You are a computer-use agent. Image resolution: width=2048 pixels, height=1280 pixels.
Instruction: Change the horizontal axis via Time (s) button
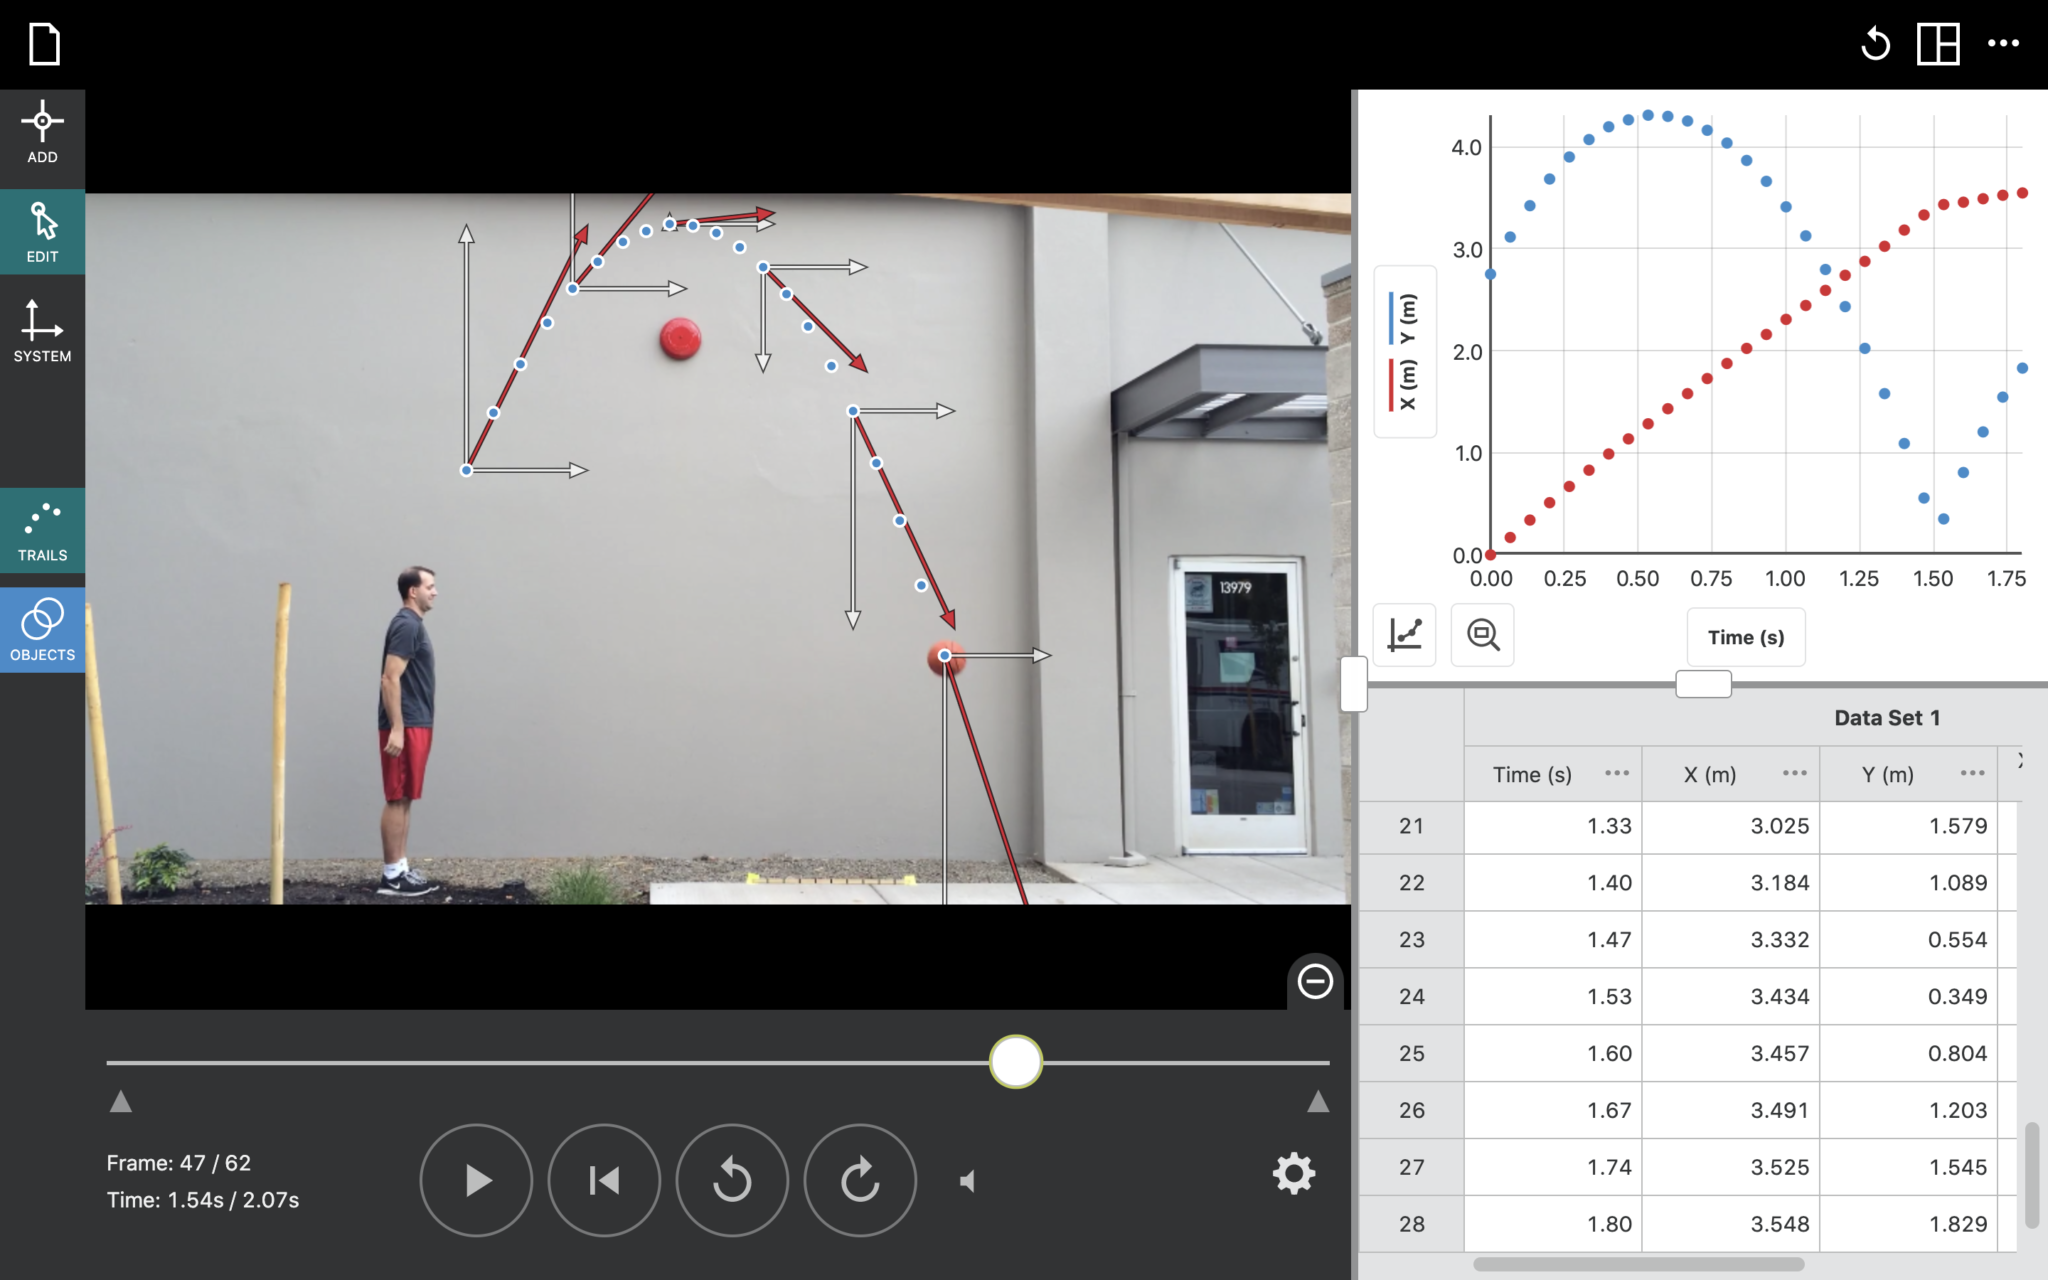click(x=1745, y=637)
